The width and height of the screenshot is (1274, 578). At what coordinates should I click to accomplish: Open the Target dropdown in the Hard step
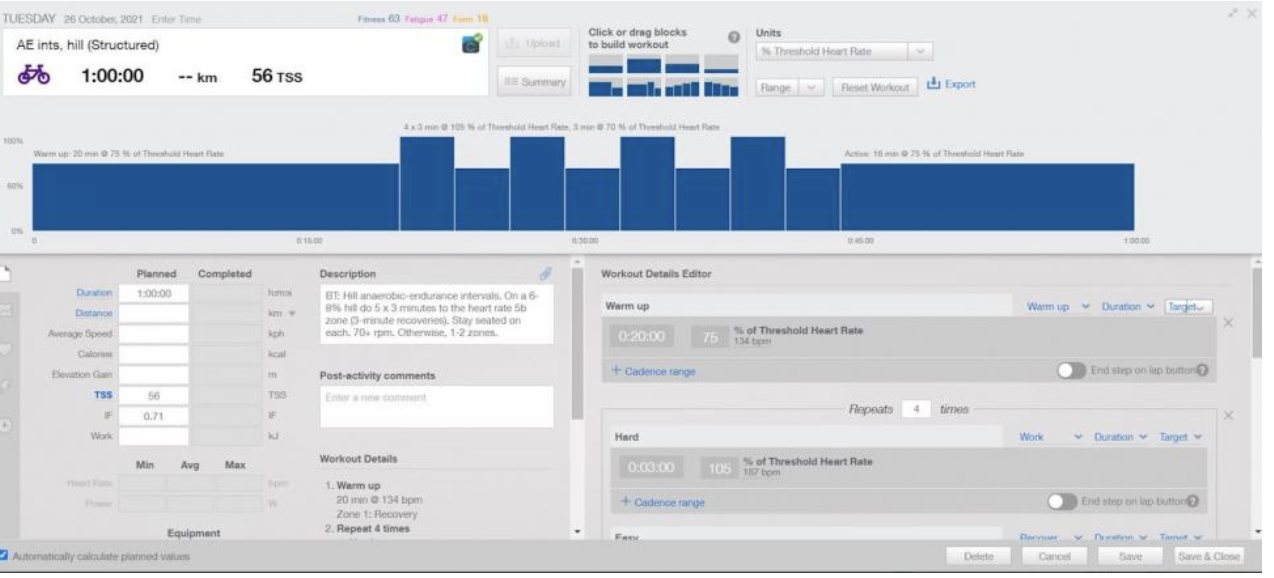point(1180,437)
